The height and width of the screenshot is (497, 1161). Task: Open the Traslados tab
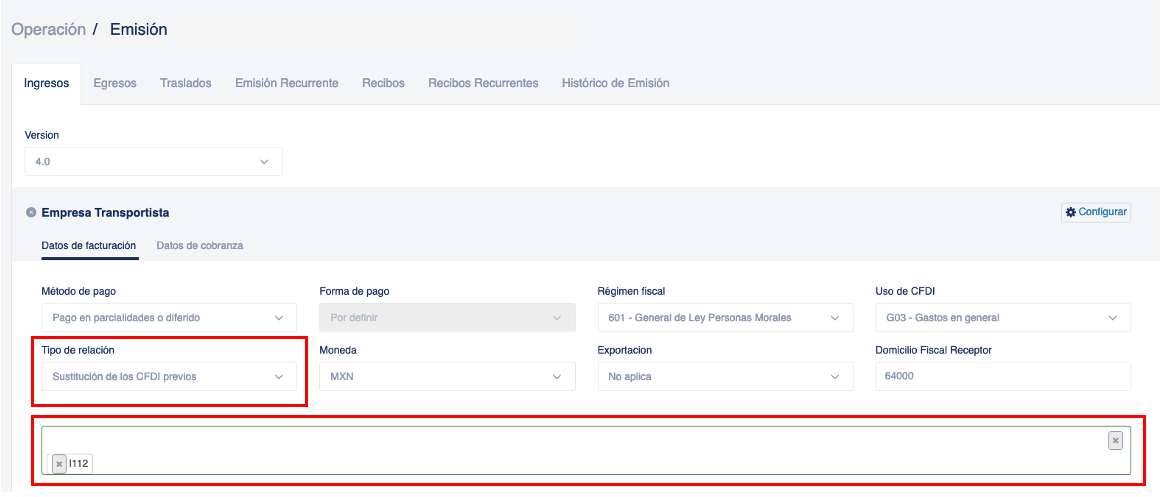pos(186,83)
